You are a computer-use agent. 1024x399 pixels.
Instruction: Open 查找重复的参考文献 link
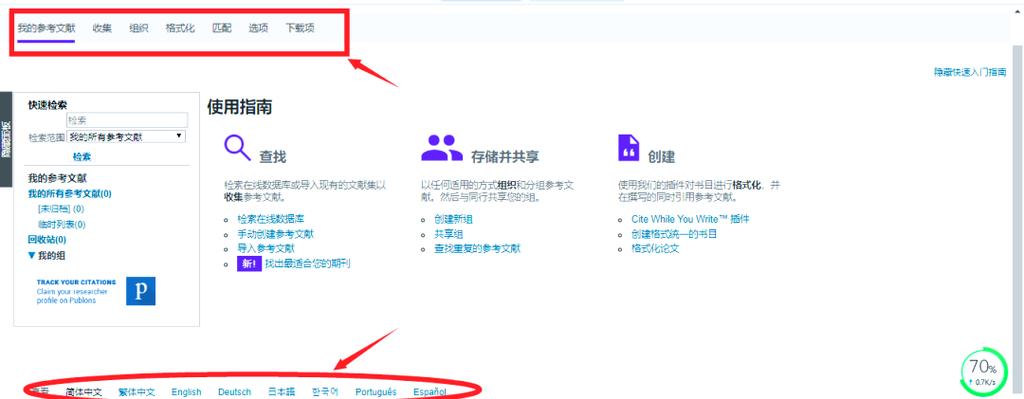click(x=477, y=249)
